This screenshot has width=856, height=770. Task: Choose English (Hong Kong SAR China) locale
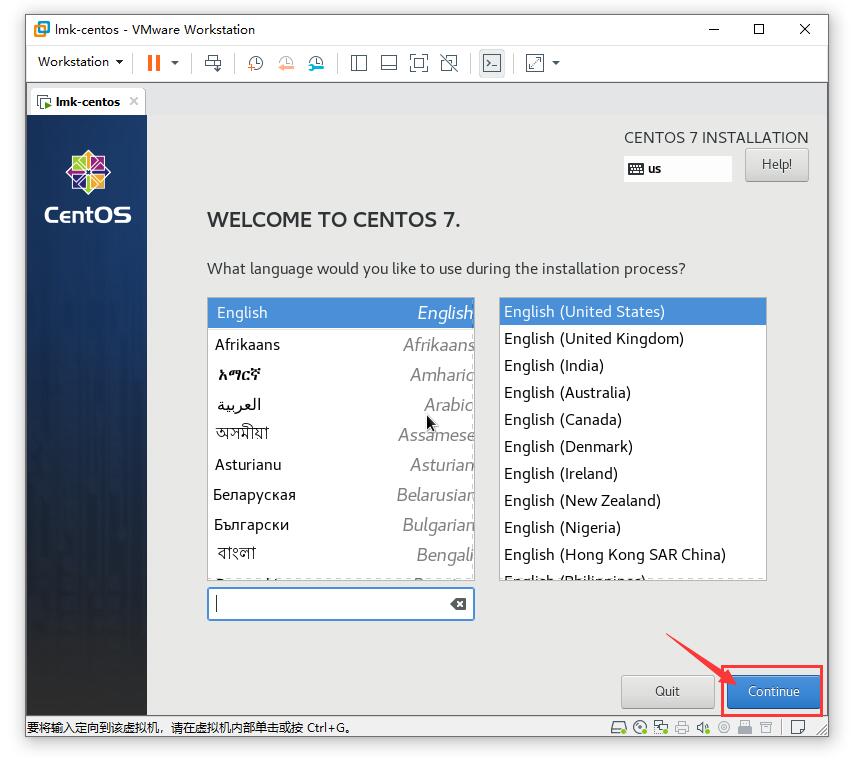pos(633,555)
